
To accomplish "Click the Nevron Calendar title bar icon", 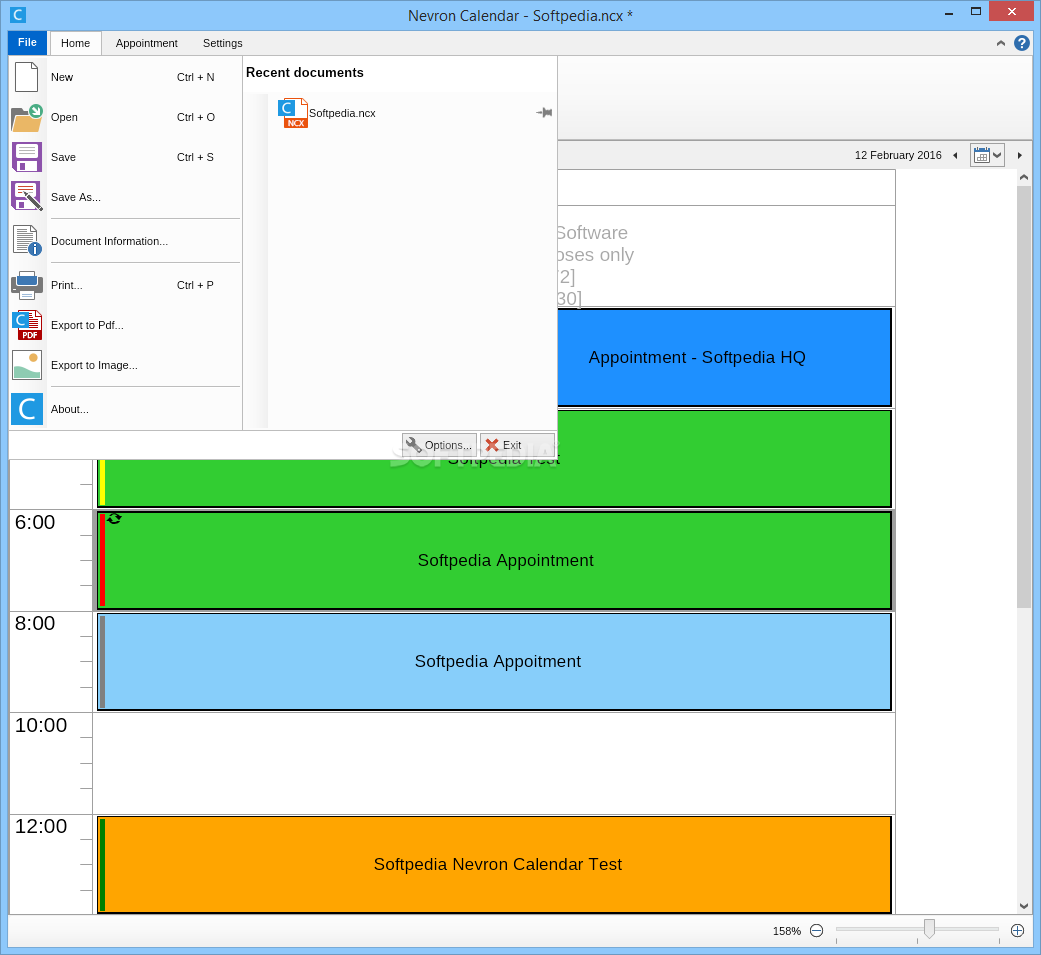I will [18, 15].
